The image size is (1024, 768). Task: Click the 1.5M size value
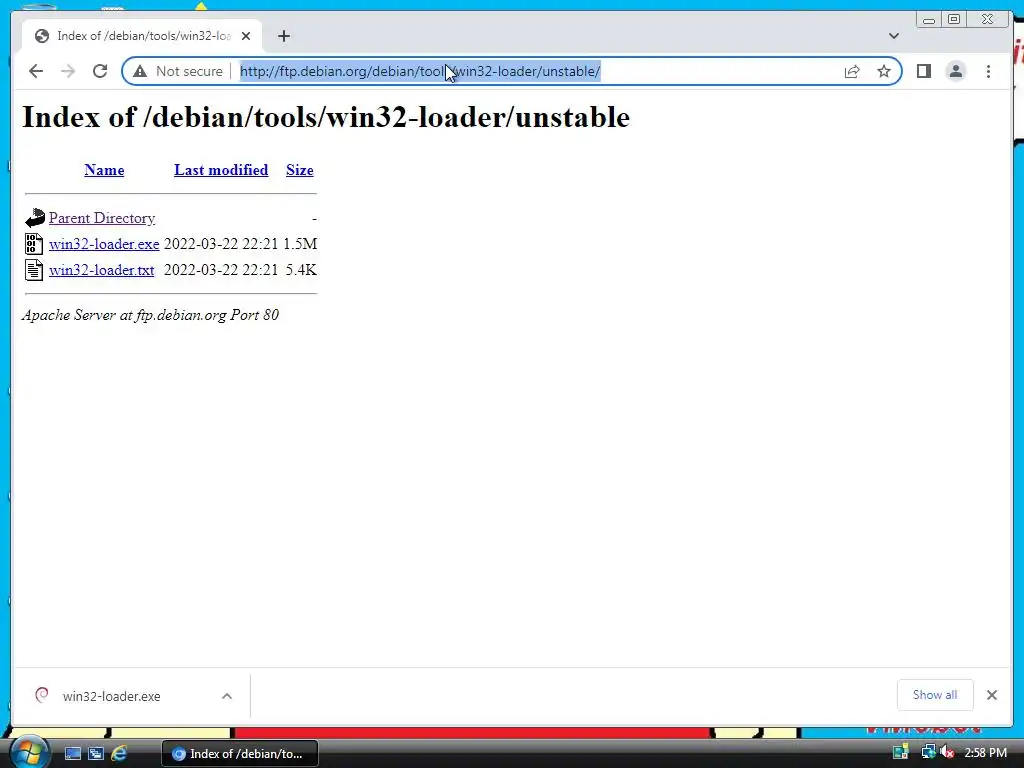[300, 244]
